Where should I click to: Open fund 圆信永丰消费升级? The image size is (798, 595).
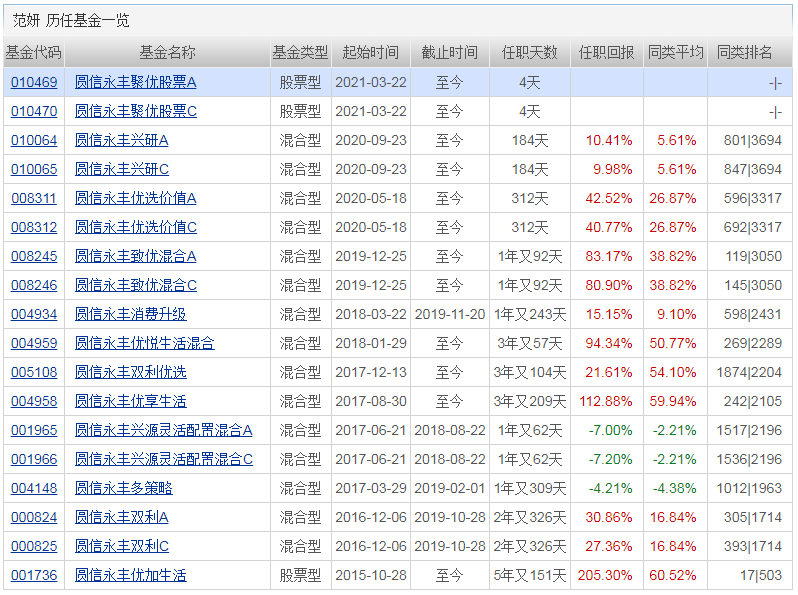[131, 315]
